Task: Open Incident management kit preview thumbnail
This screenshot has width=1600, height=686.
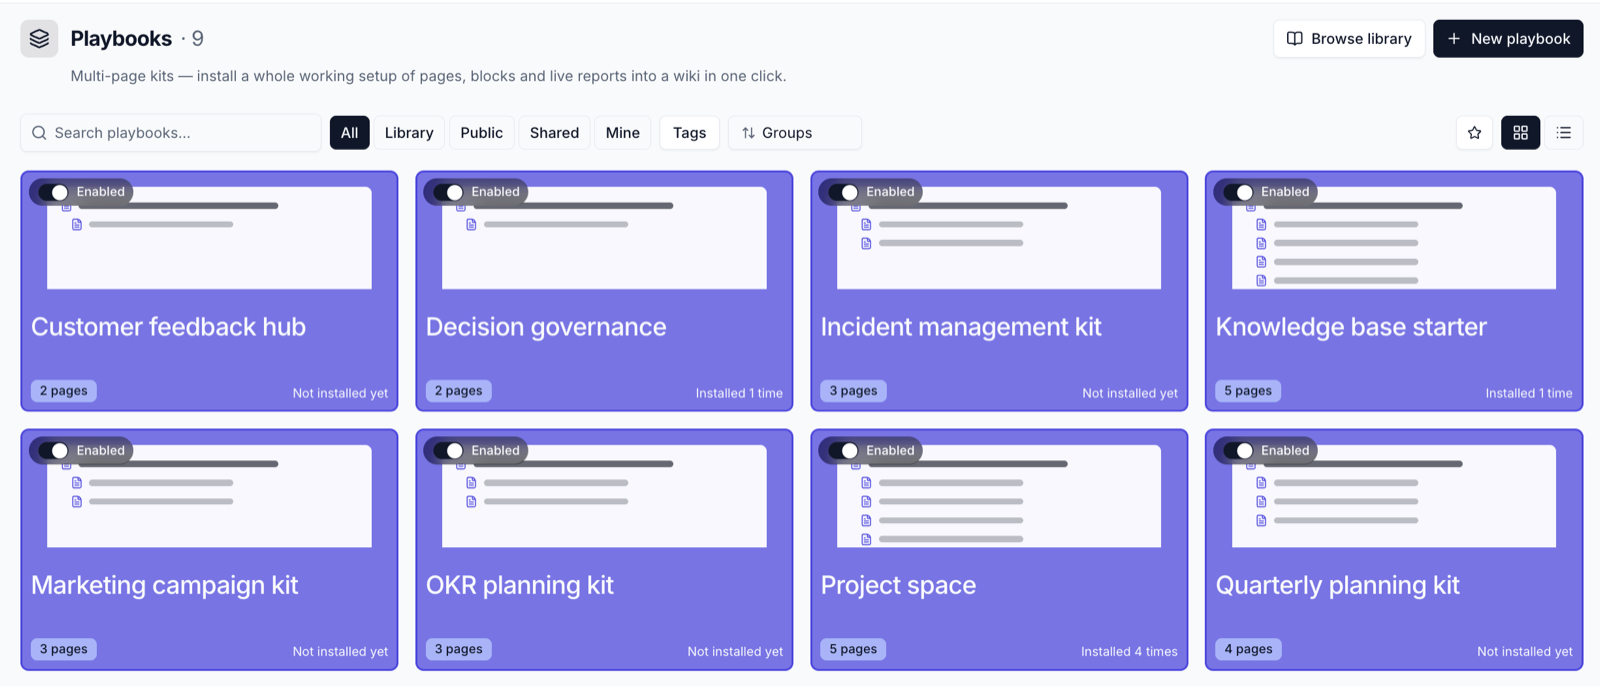Action: tap(999, 238)
